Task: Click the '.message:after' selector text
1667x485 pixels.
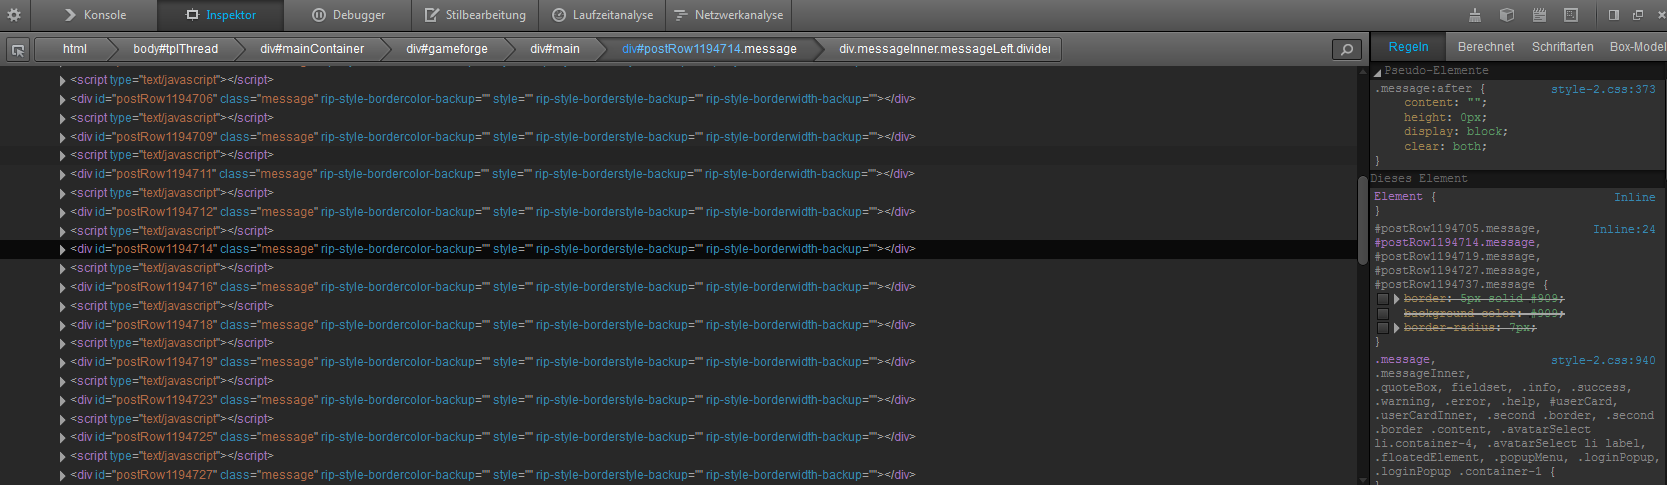Action: 1425,89
